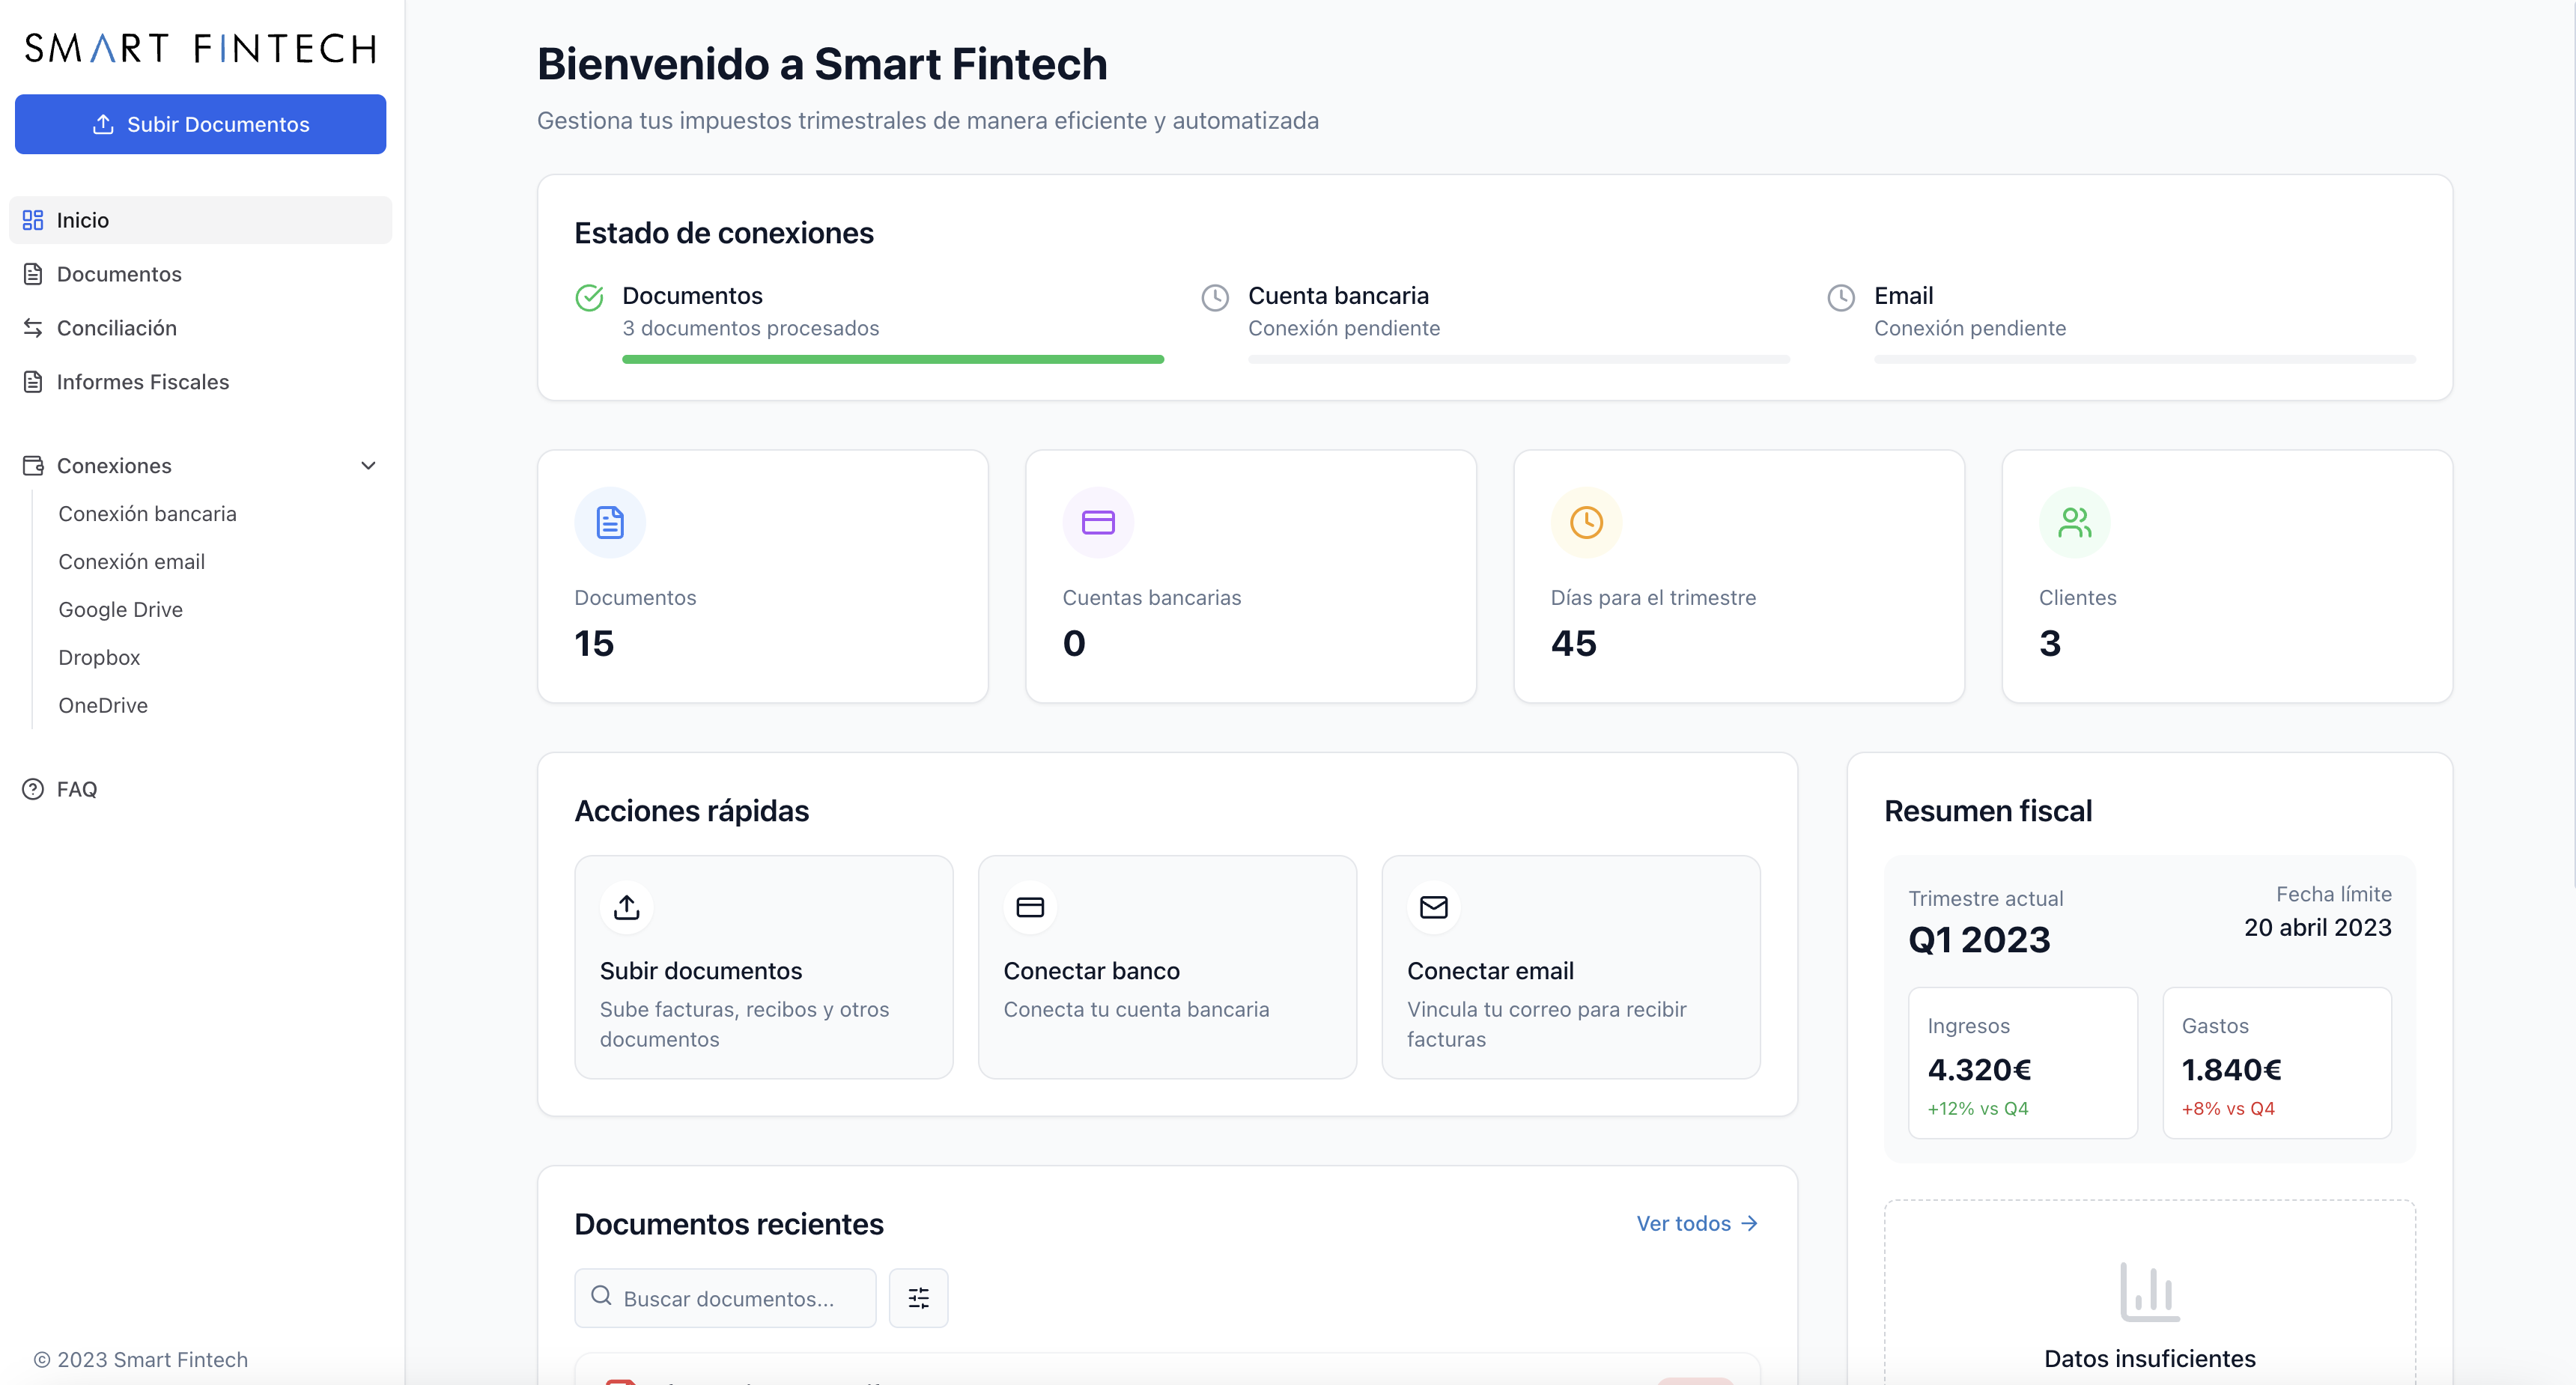2576x1385 pixels.
Task: Click the clock icon on Días para el trimestre
Action: [x=1585, y=521]
